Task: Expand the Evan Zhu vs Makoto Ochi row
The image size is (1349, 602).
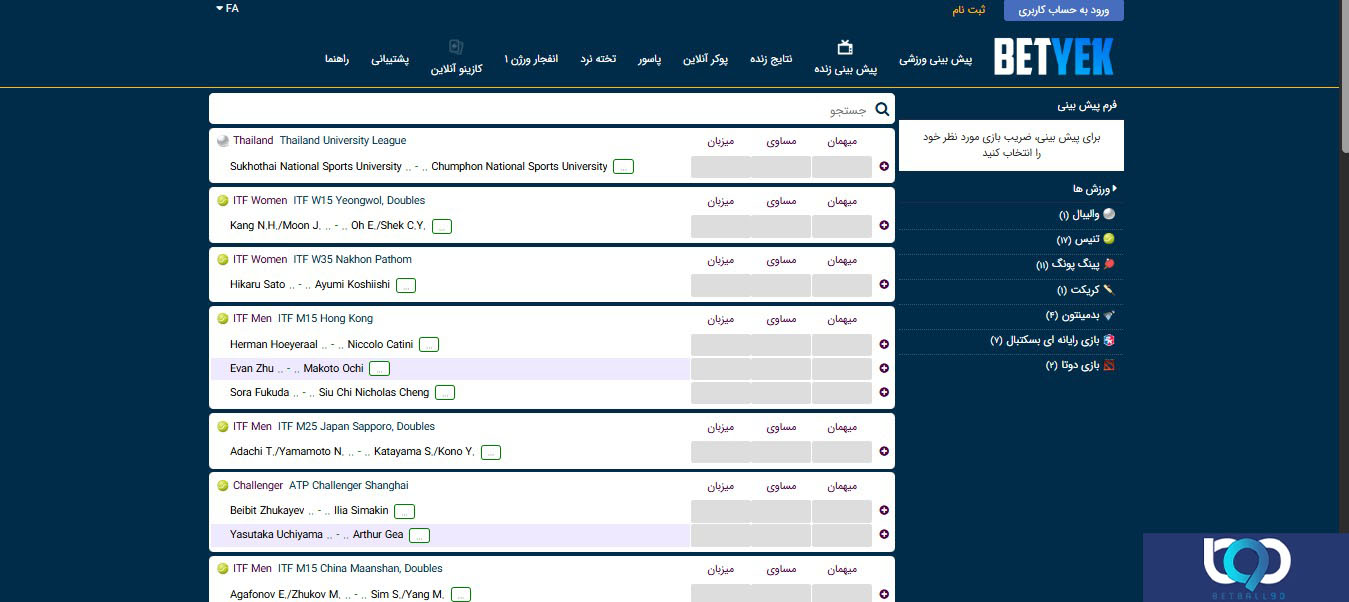Action: [x=884, y=368]
